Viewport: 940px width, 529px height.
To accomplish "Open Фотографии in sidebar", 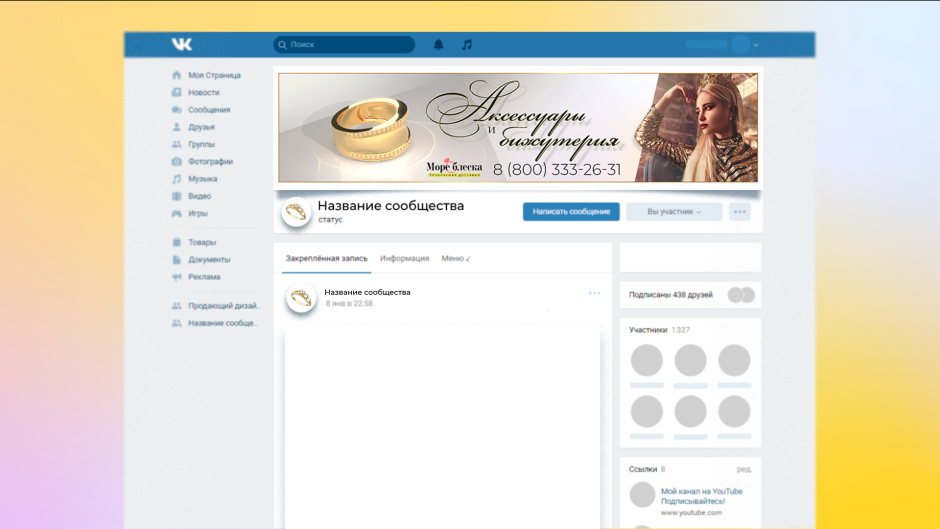I will click(x=210, y=161).
